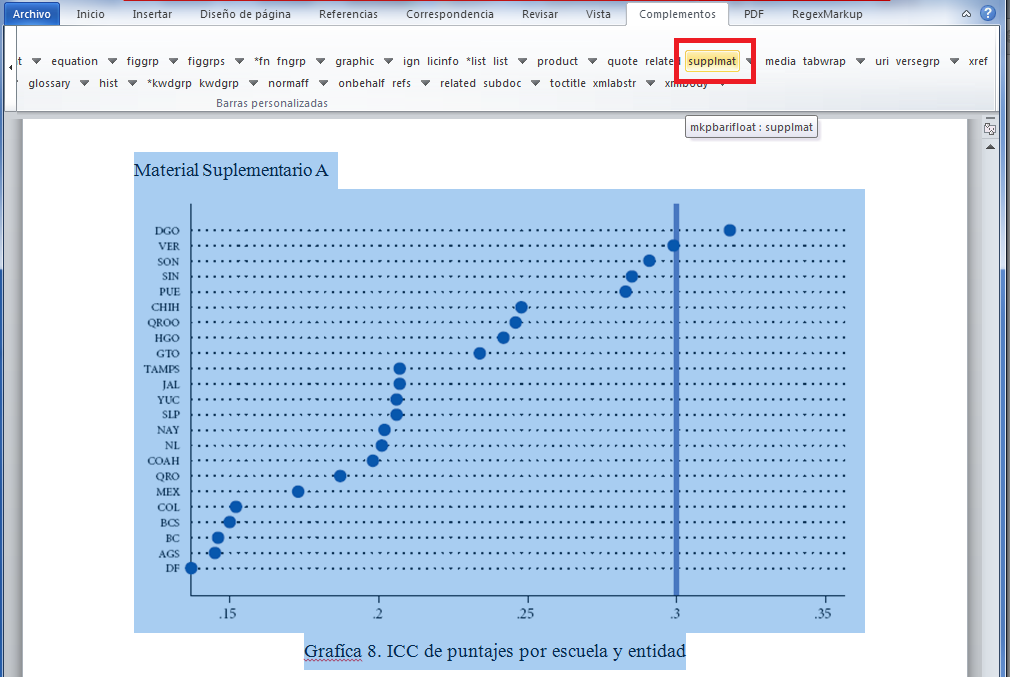The width and height of the screenshot is (1010, 677).
Task: Open the Archivo menu
Action: 31,15
